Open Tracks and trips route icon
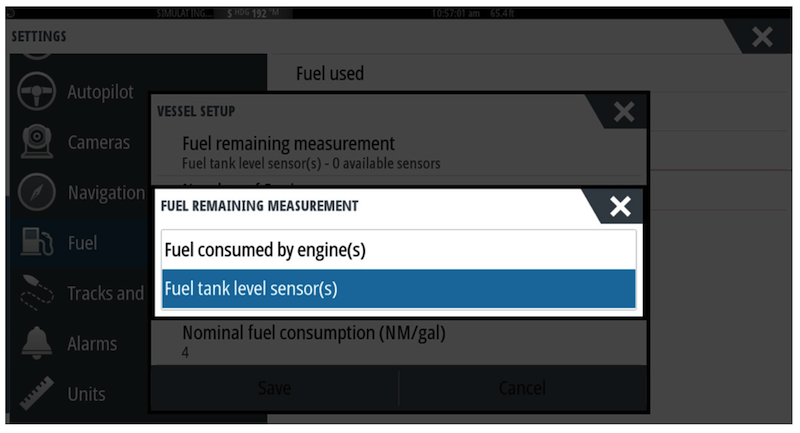The width and height of the screenshot is (800, 433). point(37,292)
